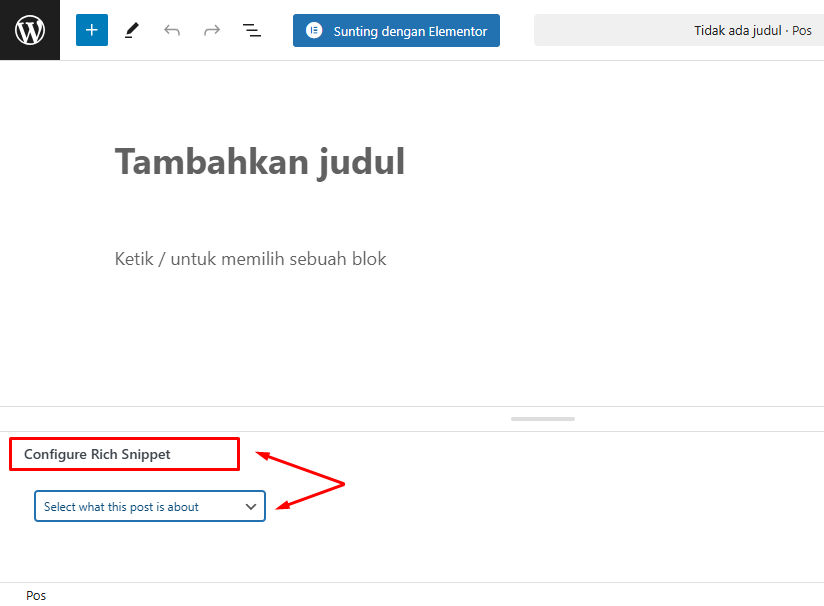Open the document overview list icon
The image size is (824, 606).
[252, 30]
